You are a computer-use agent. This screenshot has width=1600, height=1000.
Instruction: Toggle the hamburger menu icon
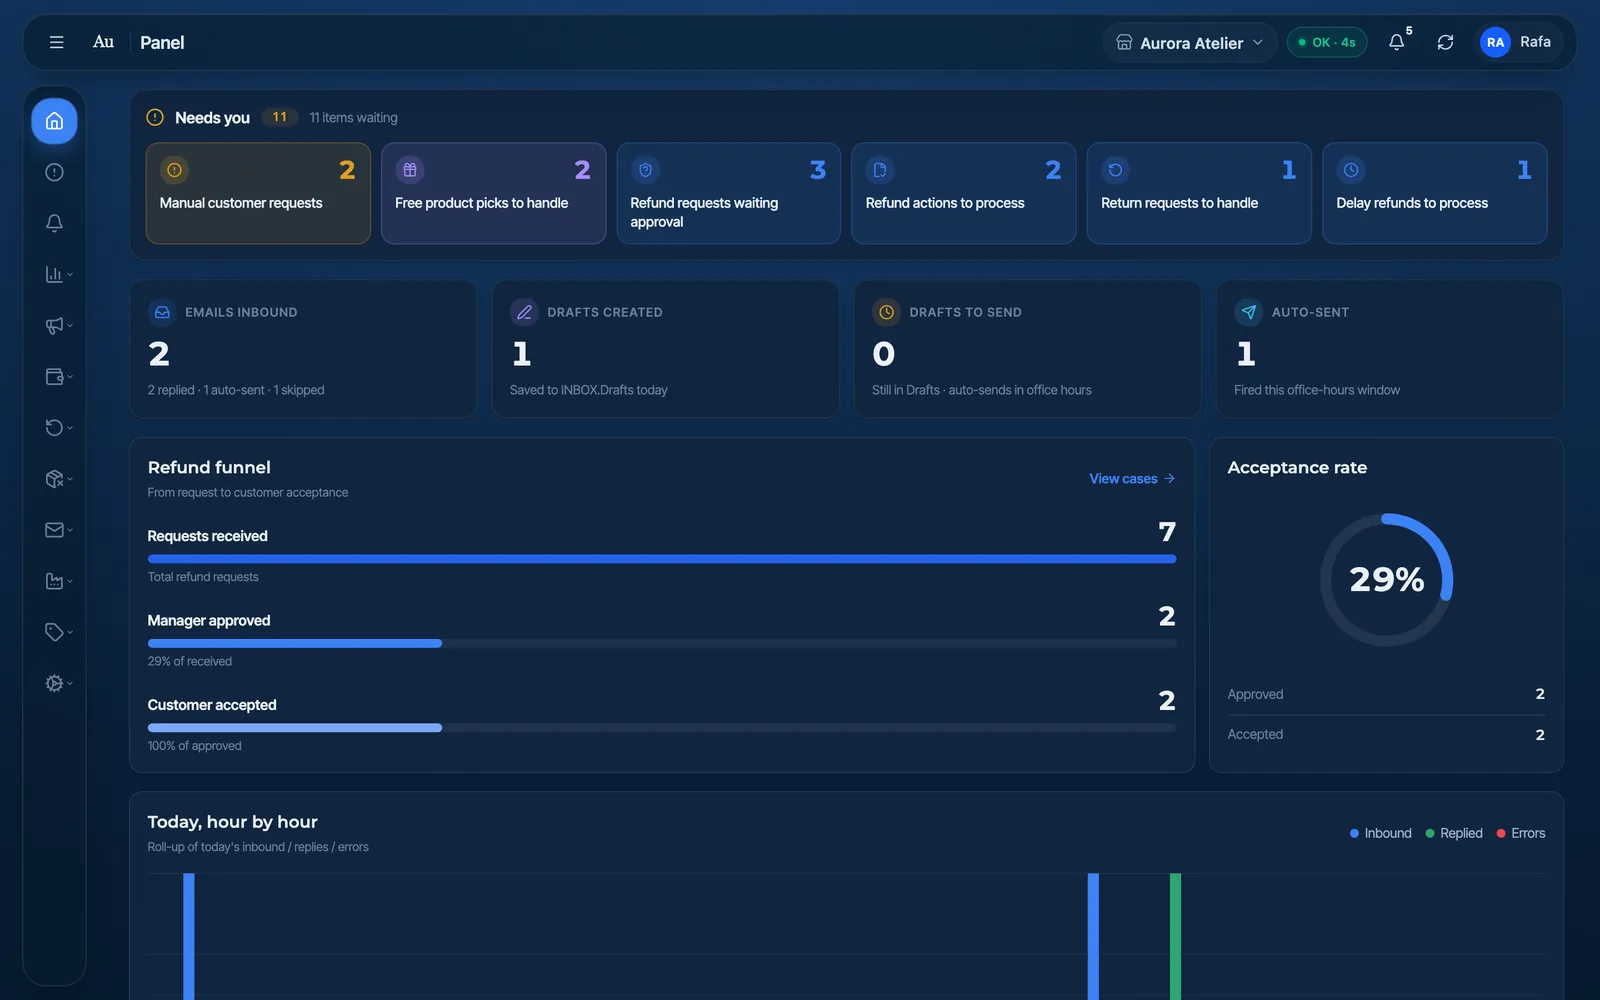pyautogui.click(x=56, y=42)
